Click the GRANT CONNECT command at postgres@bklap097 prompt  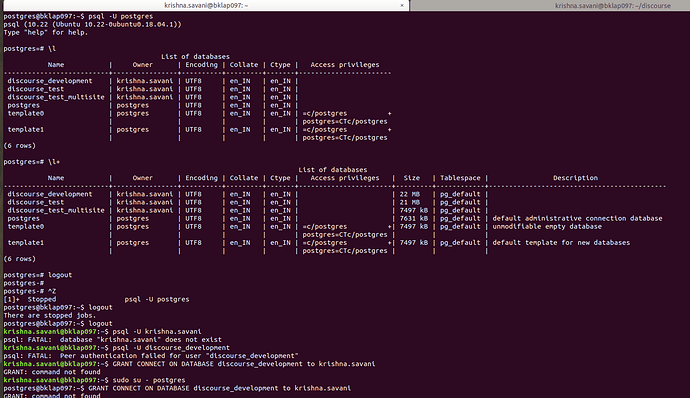coord(177,388)
